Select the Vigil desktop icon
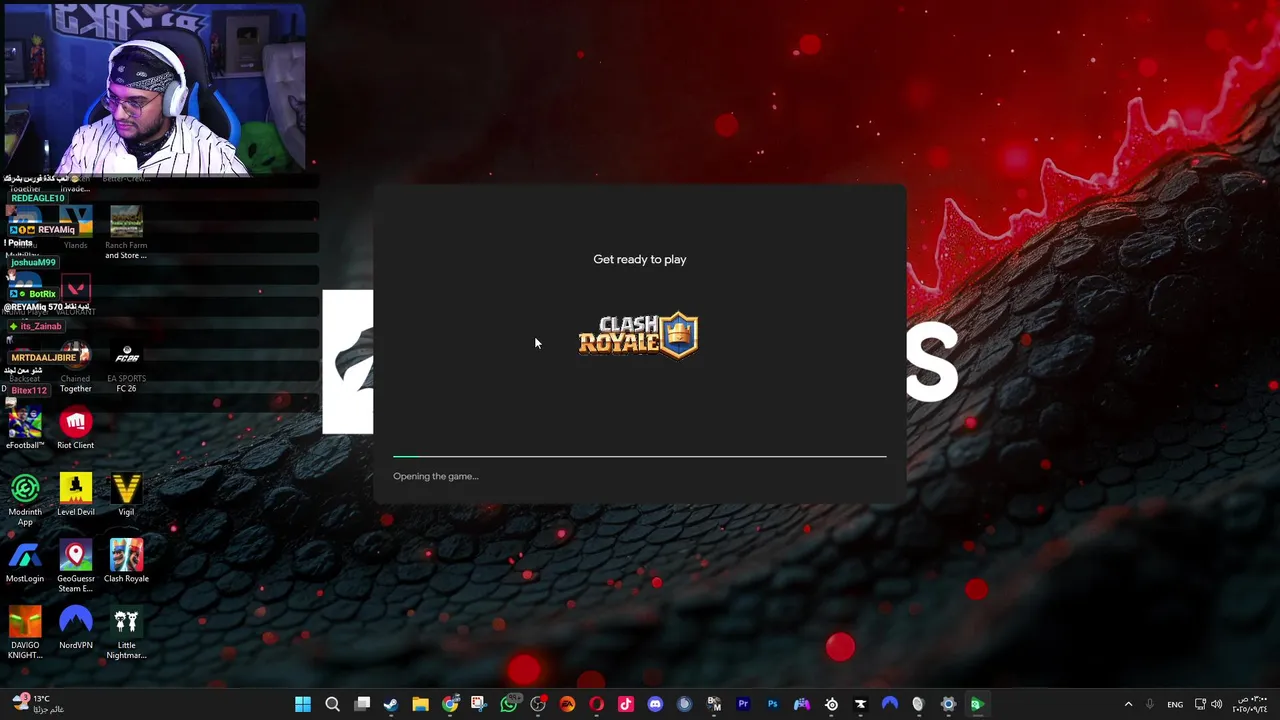 pos(126,496)
